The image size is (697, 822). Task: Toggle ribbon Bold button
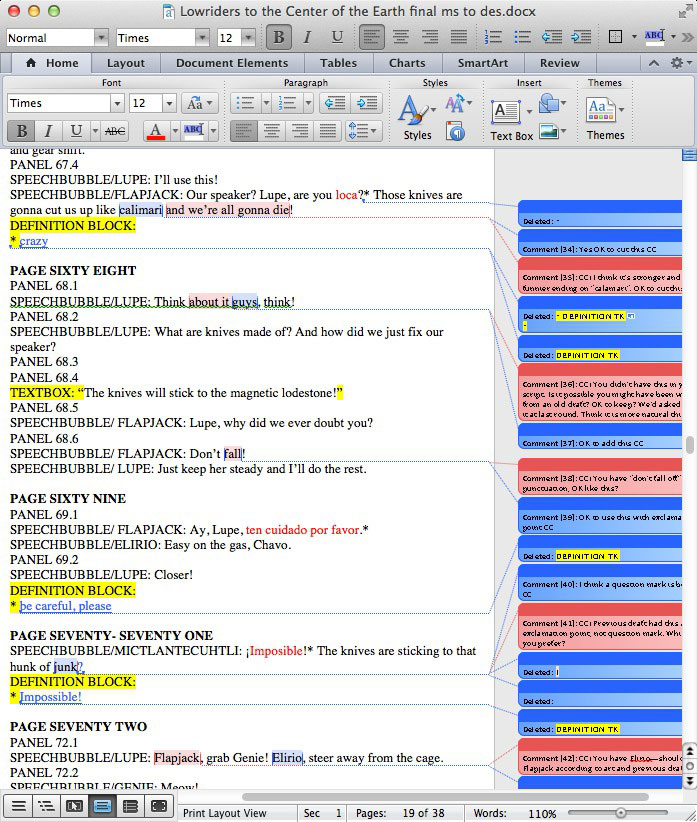21,131
